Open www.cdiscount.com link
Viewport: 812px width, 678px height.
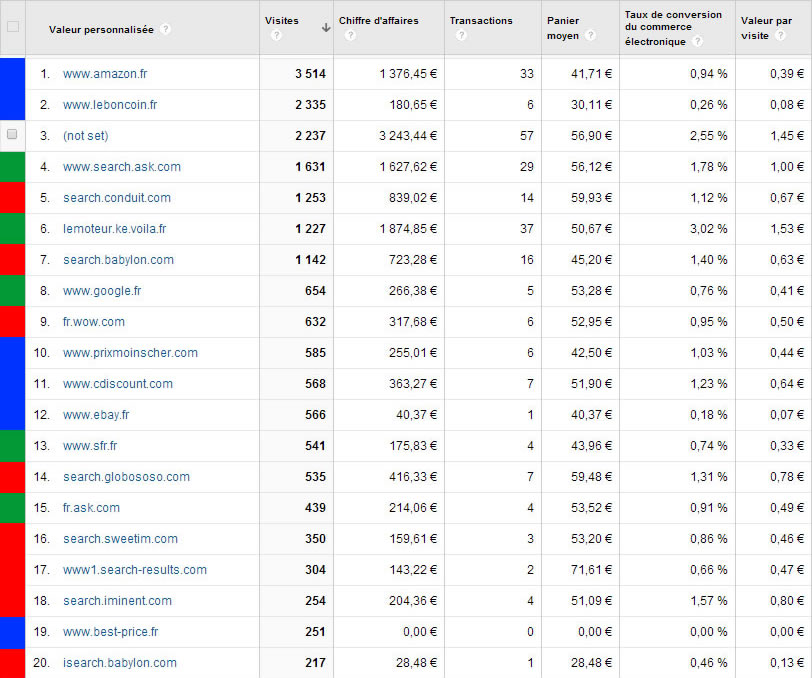click(x=118, y=384)
